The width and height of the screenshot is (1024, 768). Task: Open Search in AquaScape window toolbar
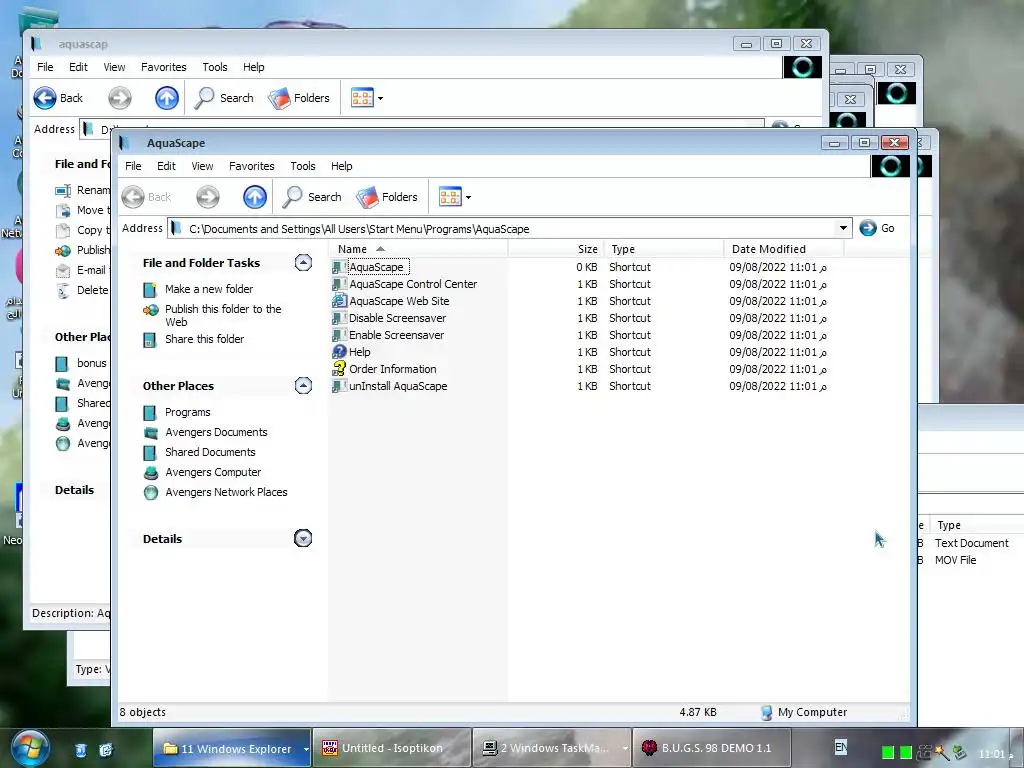(312, 197)
